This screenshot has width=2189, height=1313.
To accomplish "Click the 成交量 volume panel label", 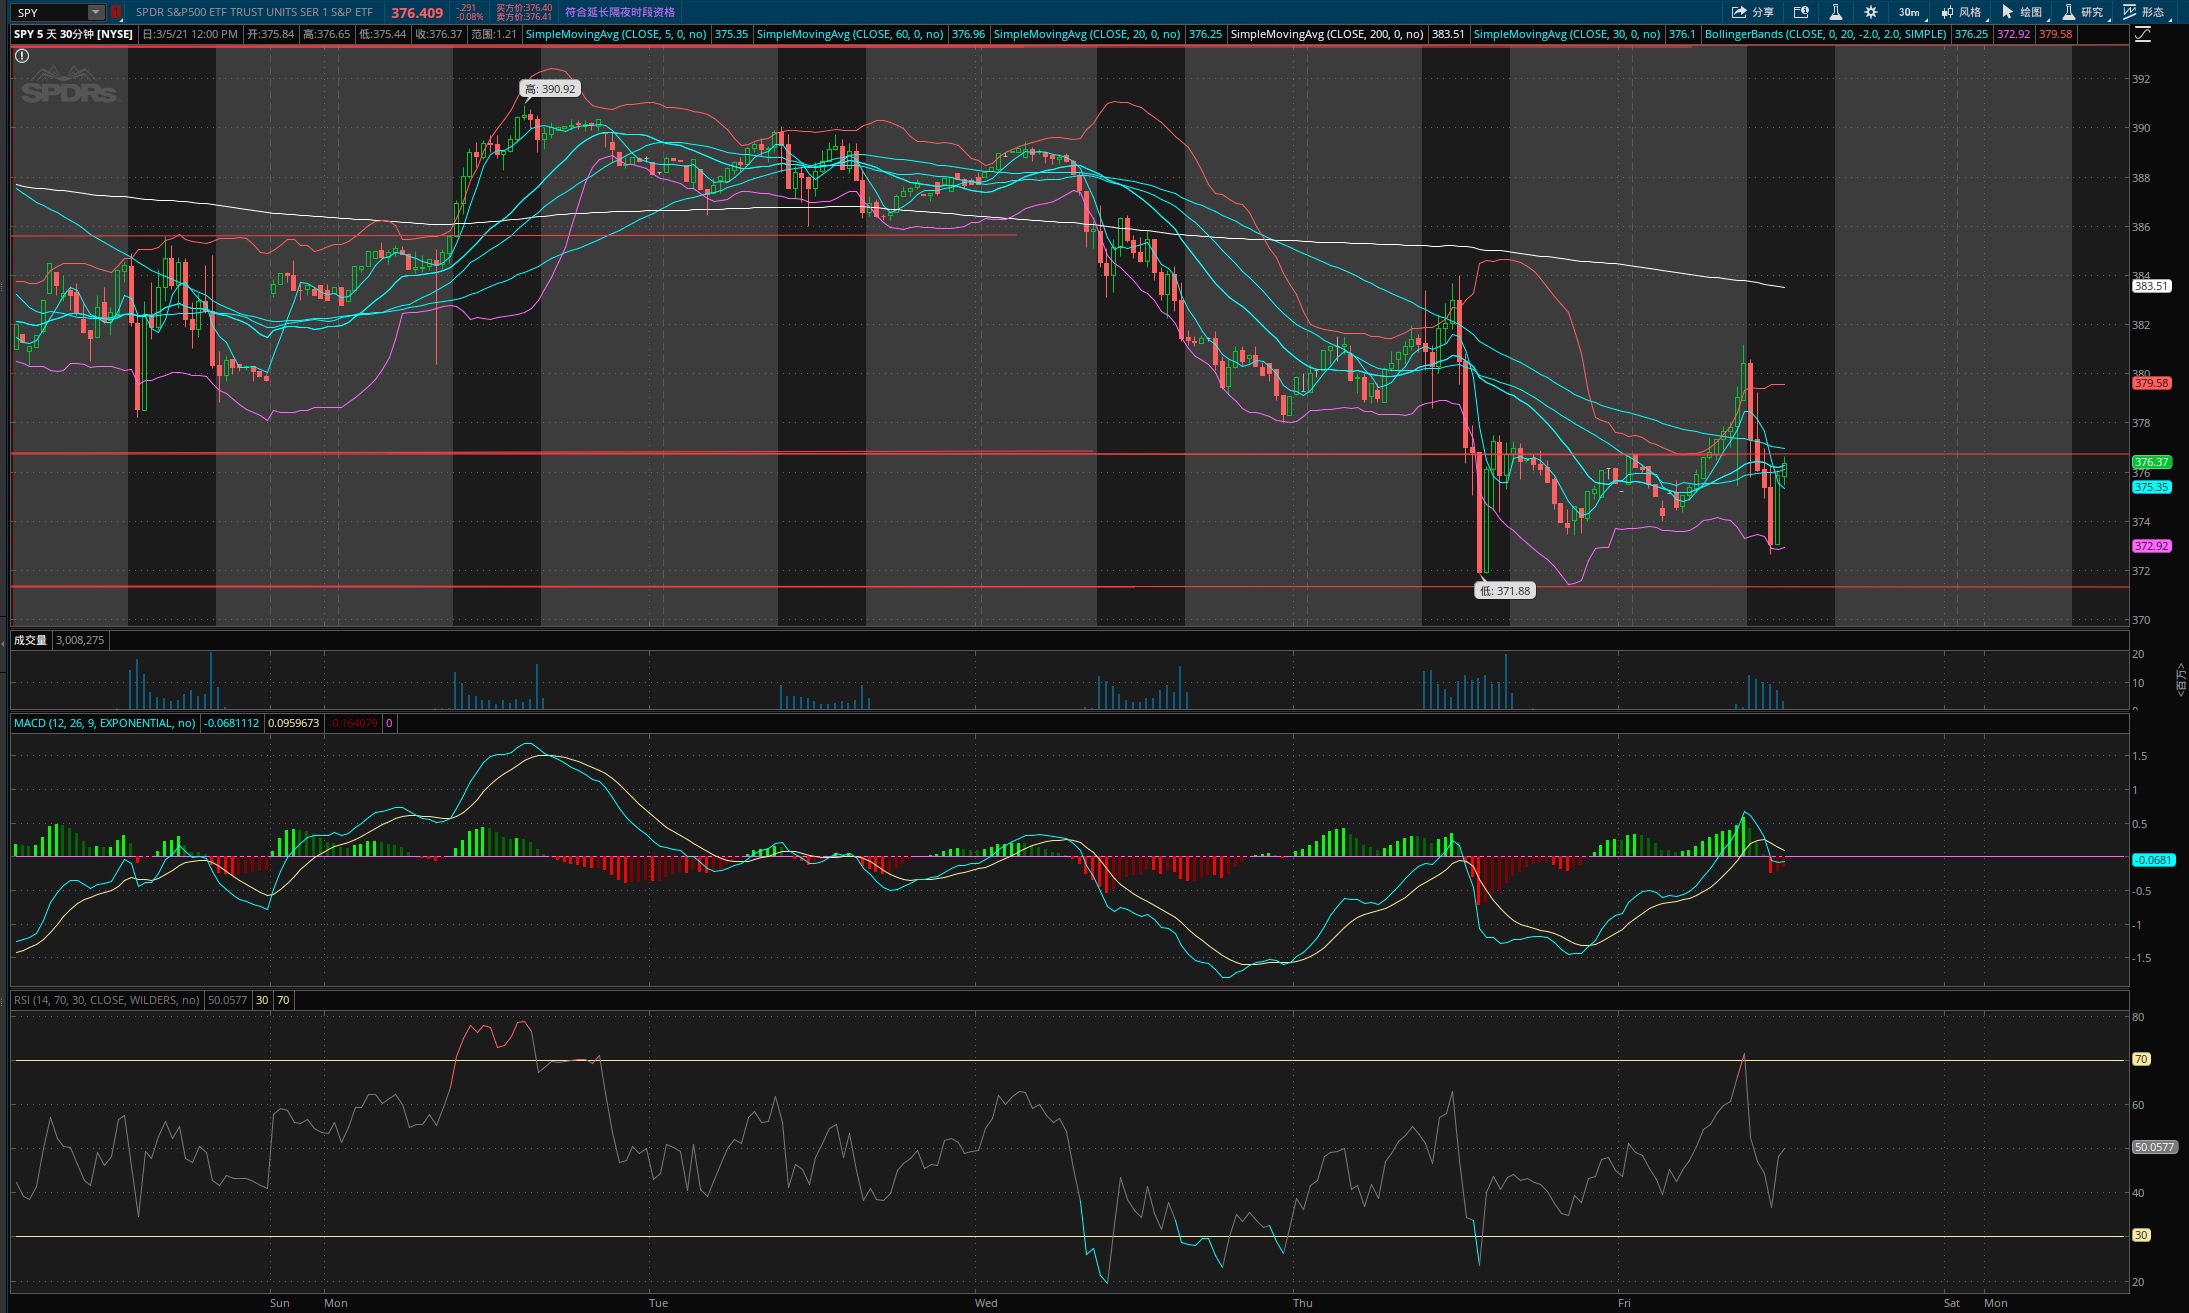I will (x=30, y=640).
